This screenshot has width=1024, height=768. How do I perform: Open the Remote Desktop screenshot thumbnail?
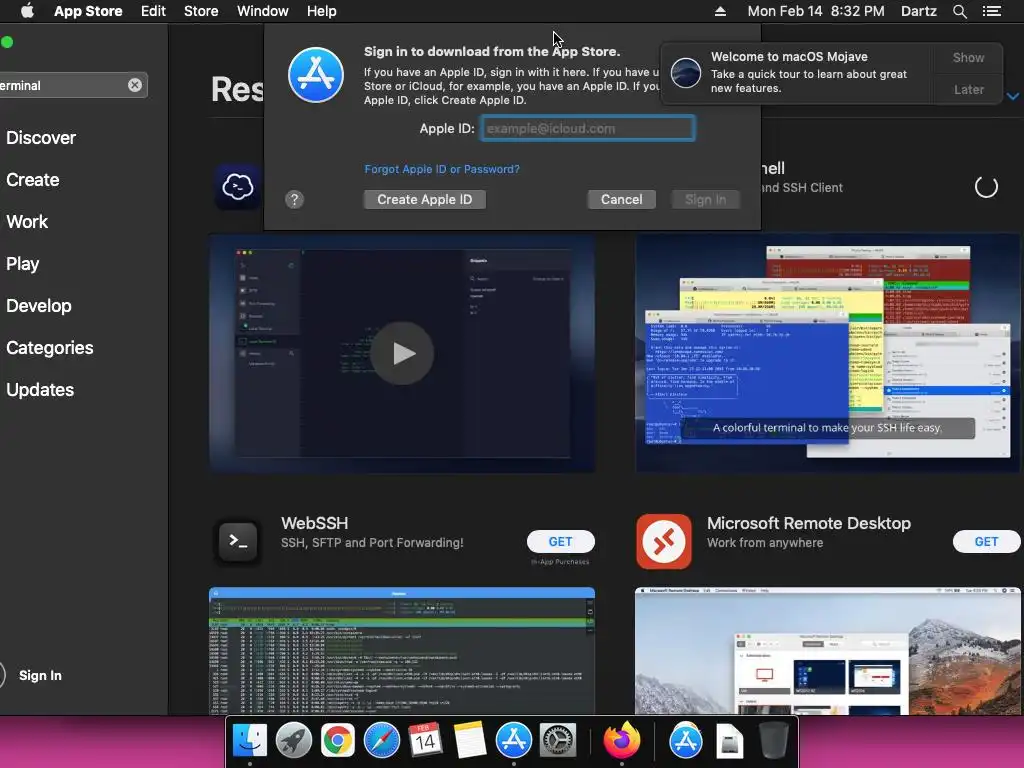[x=827, y=650]
